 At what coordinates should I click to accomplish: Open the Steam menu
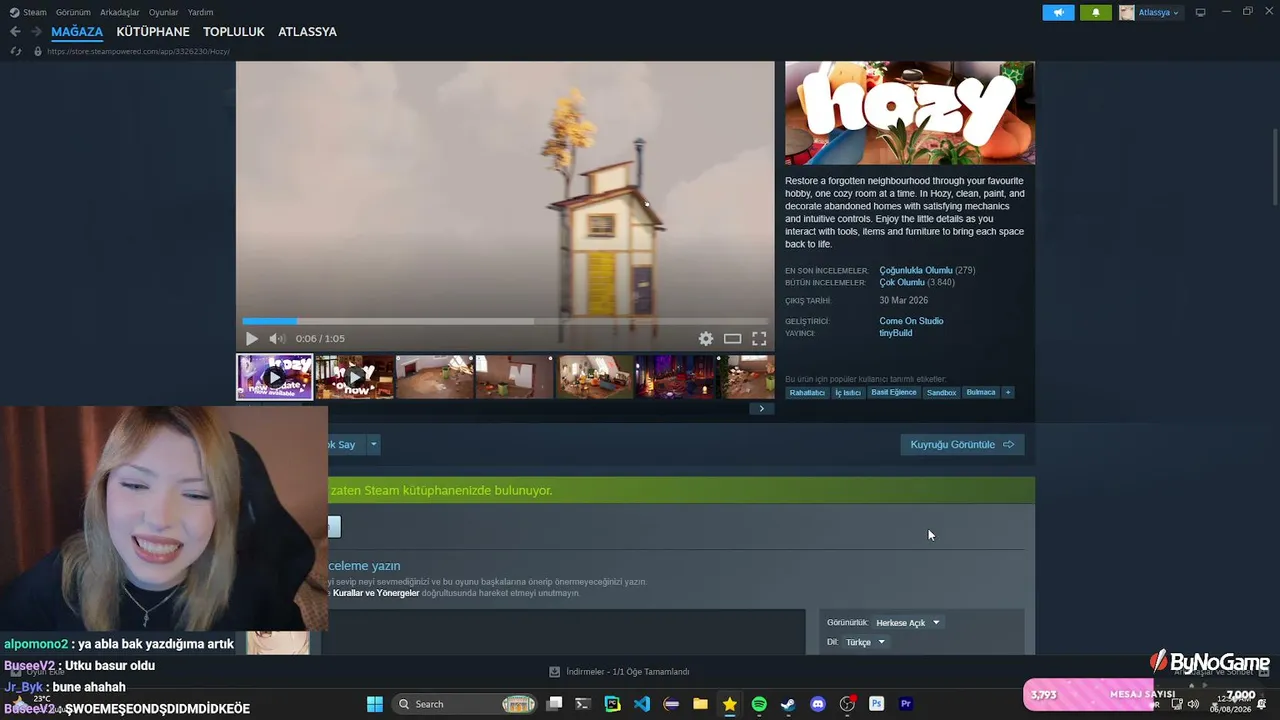point(35,12)
